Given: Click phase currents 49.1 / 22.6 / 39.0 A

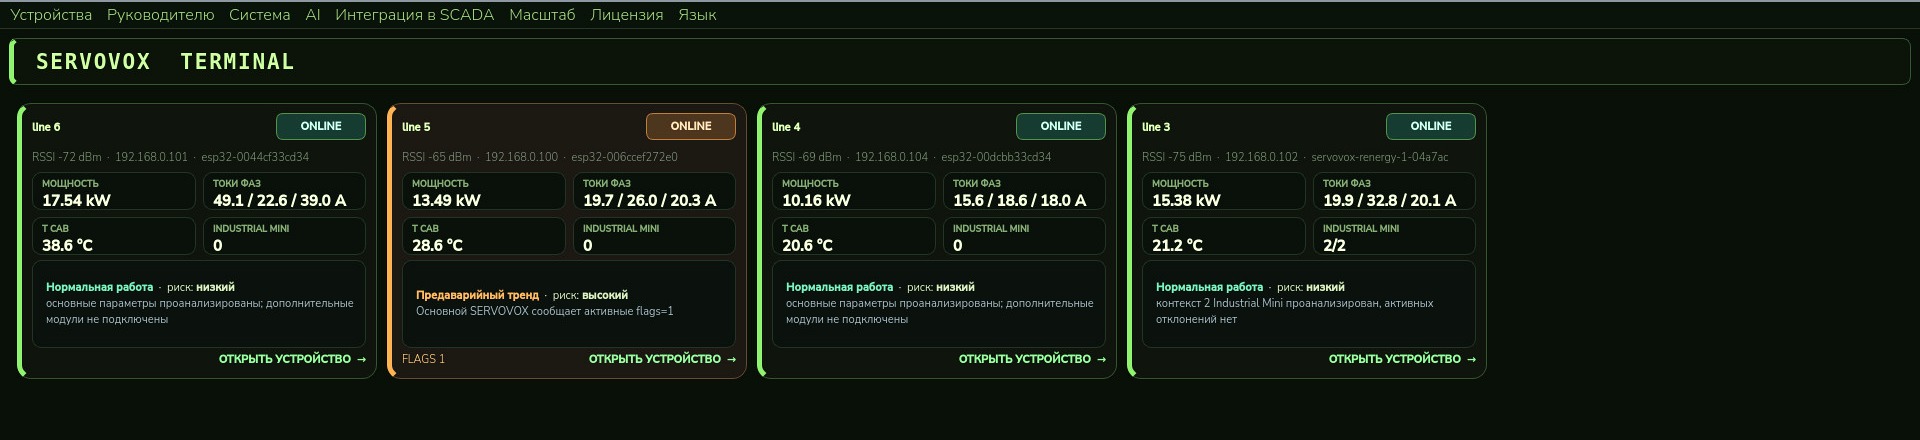Looking at the screenshot, I should tap(280, 200).
